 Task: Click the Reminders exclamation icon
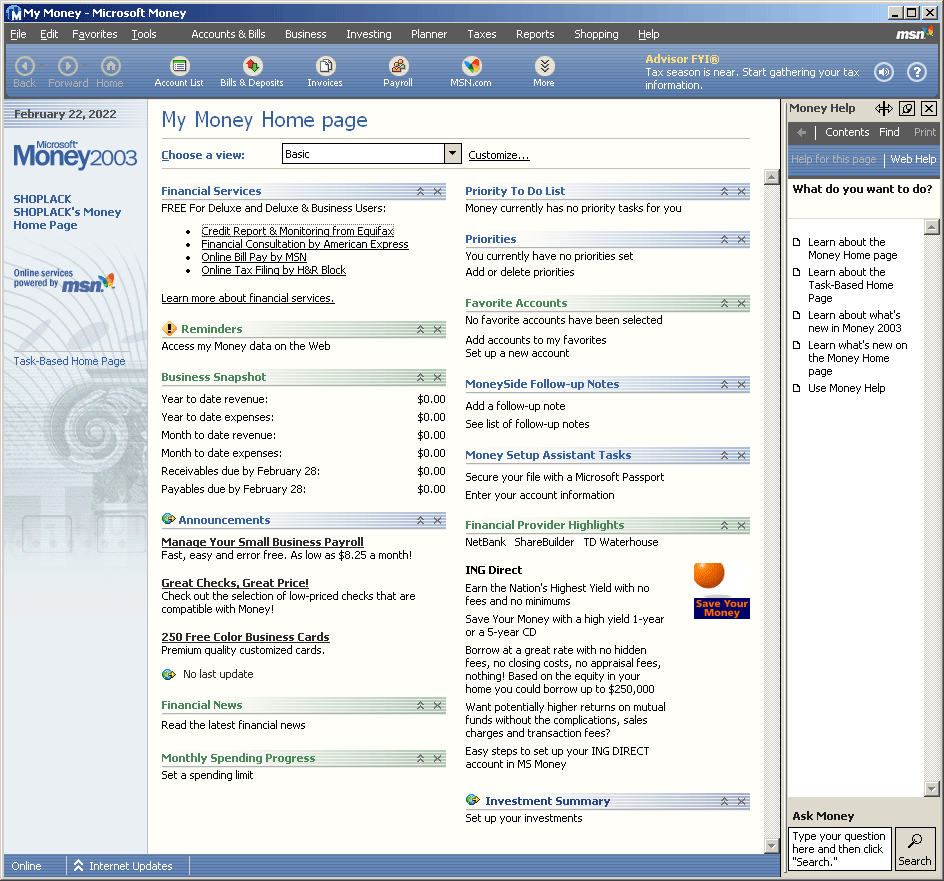click(x=169, y=329)
